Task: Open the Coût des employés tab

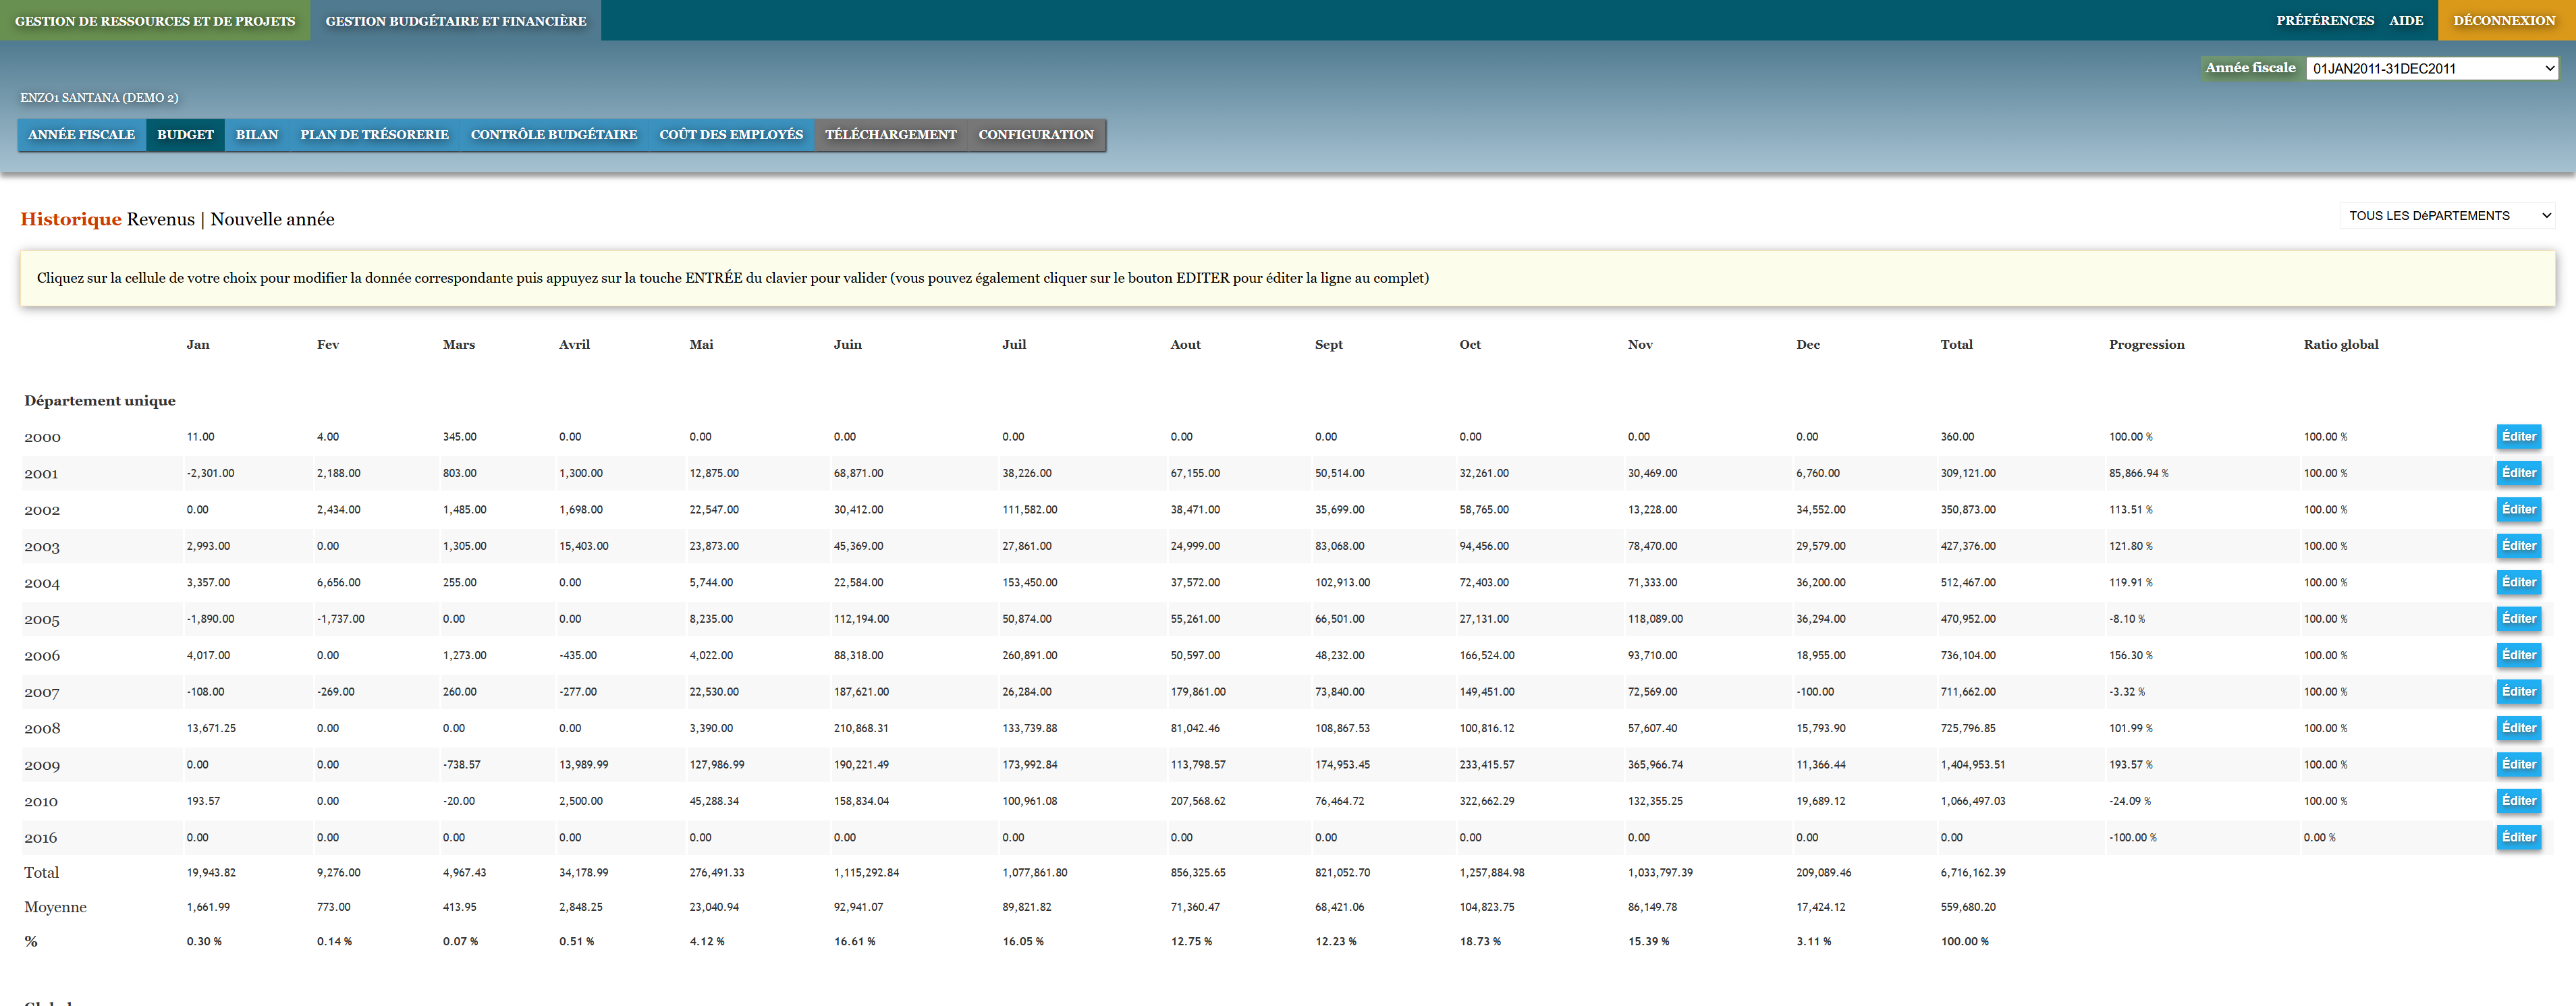Action: point(730,135)
